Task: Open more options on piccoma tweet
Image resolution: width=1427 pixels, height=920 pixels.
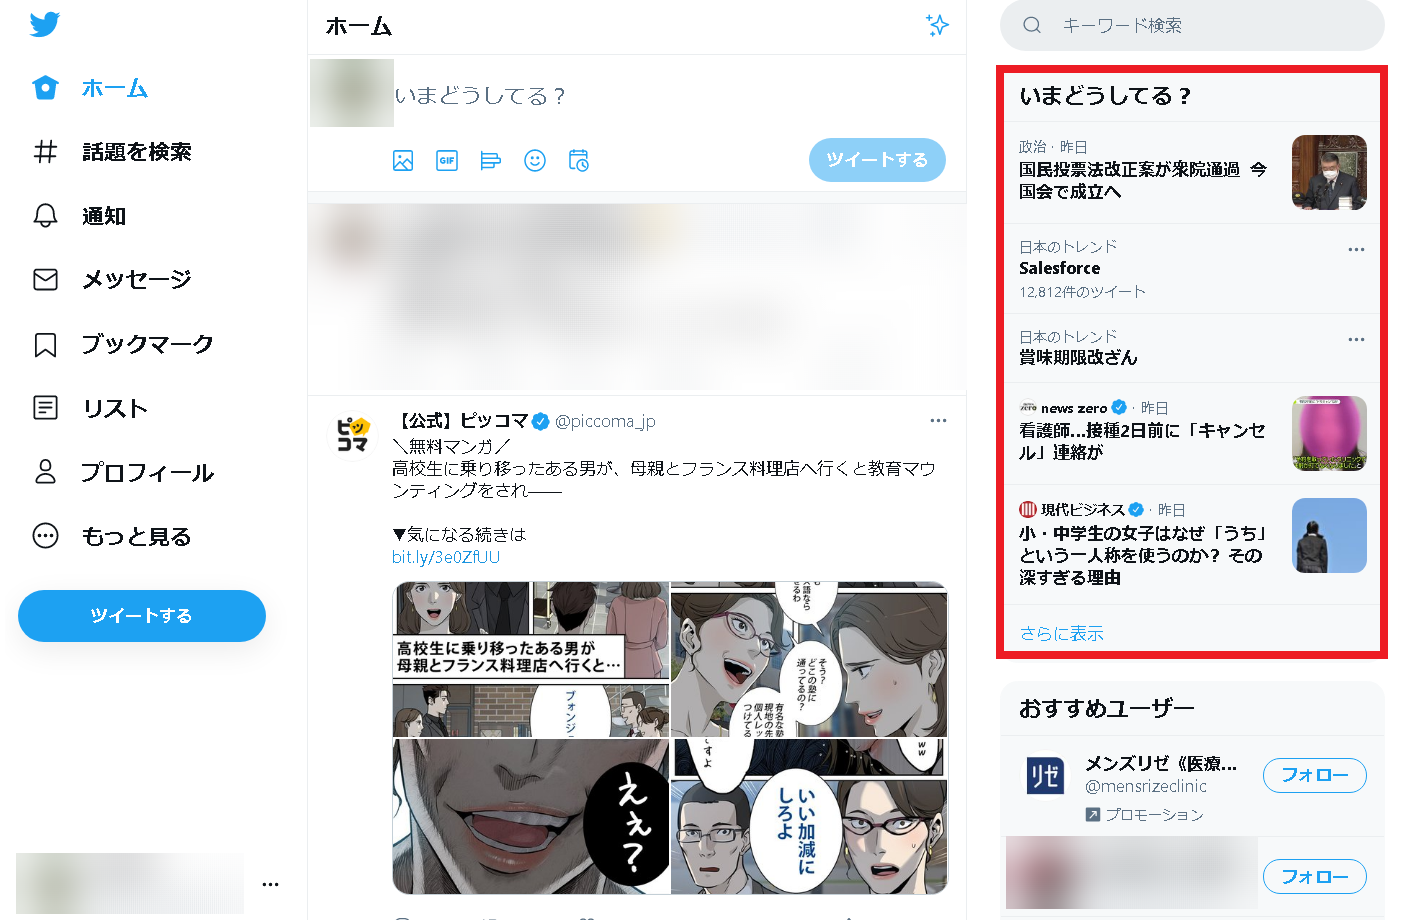Action: (x=938, y=421)
